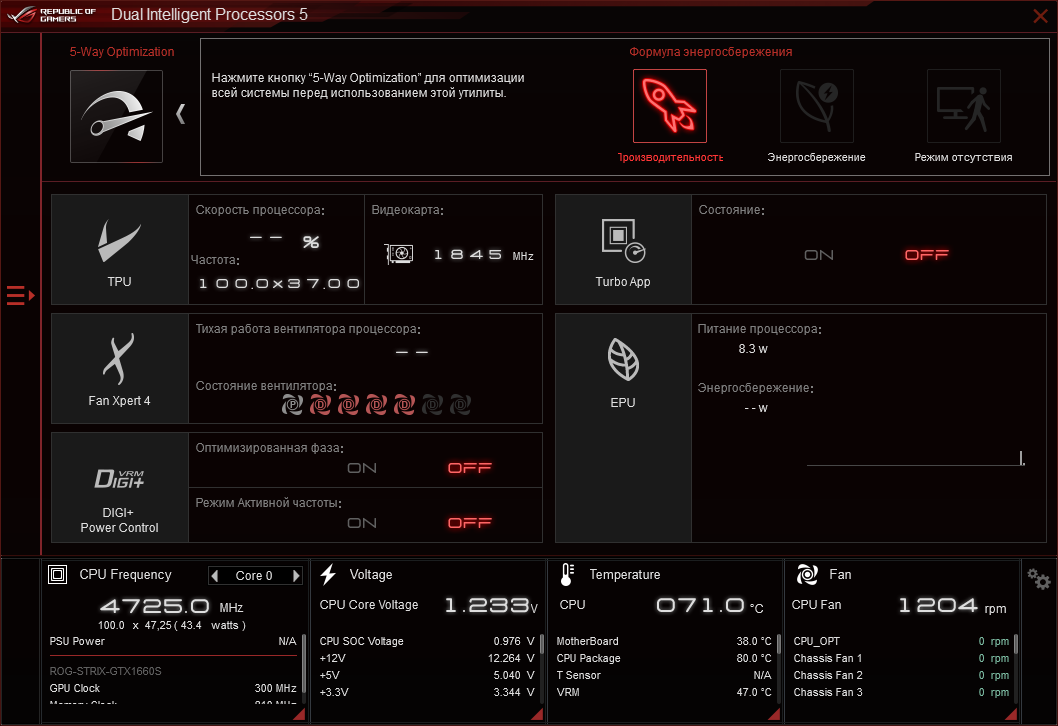Launch the 5-Way Optimization speedometer icon
This screenshot has width=1058, height=726.
click(x=116, y=116)
